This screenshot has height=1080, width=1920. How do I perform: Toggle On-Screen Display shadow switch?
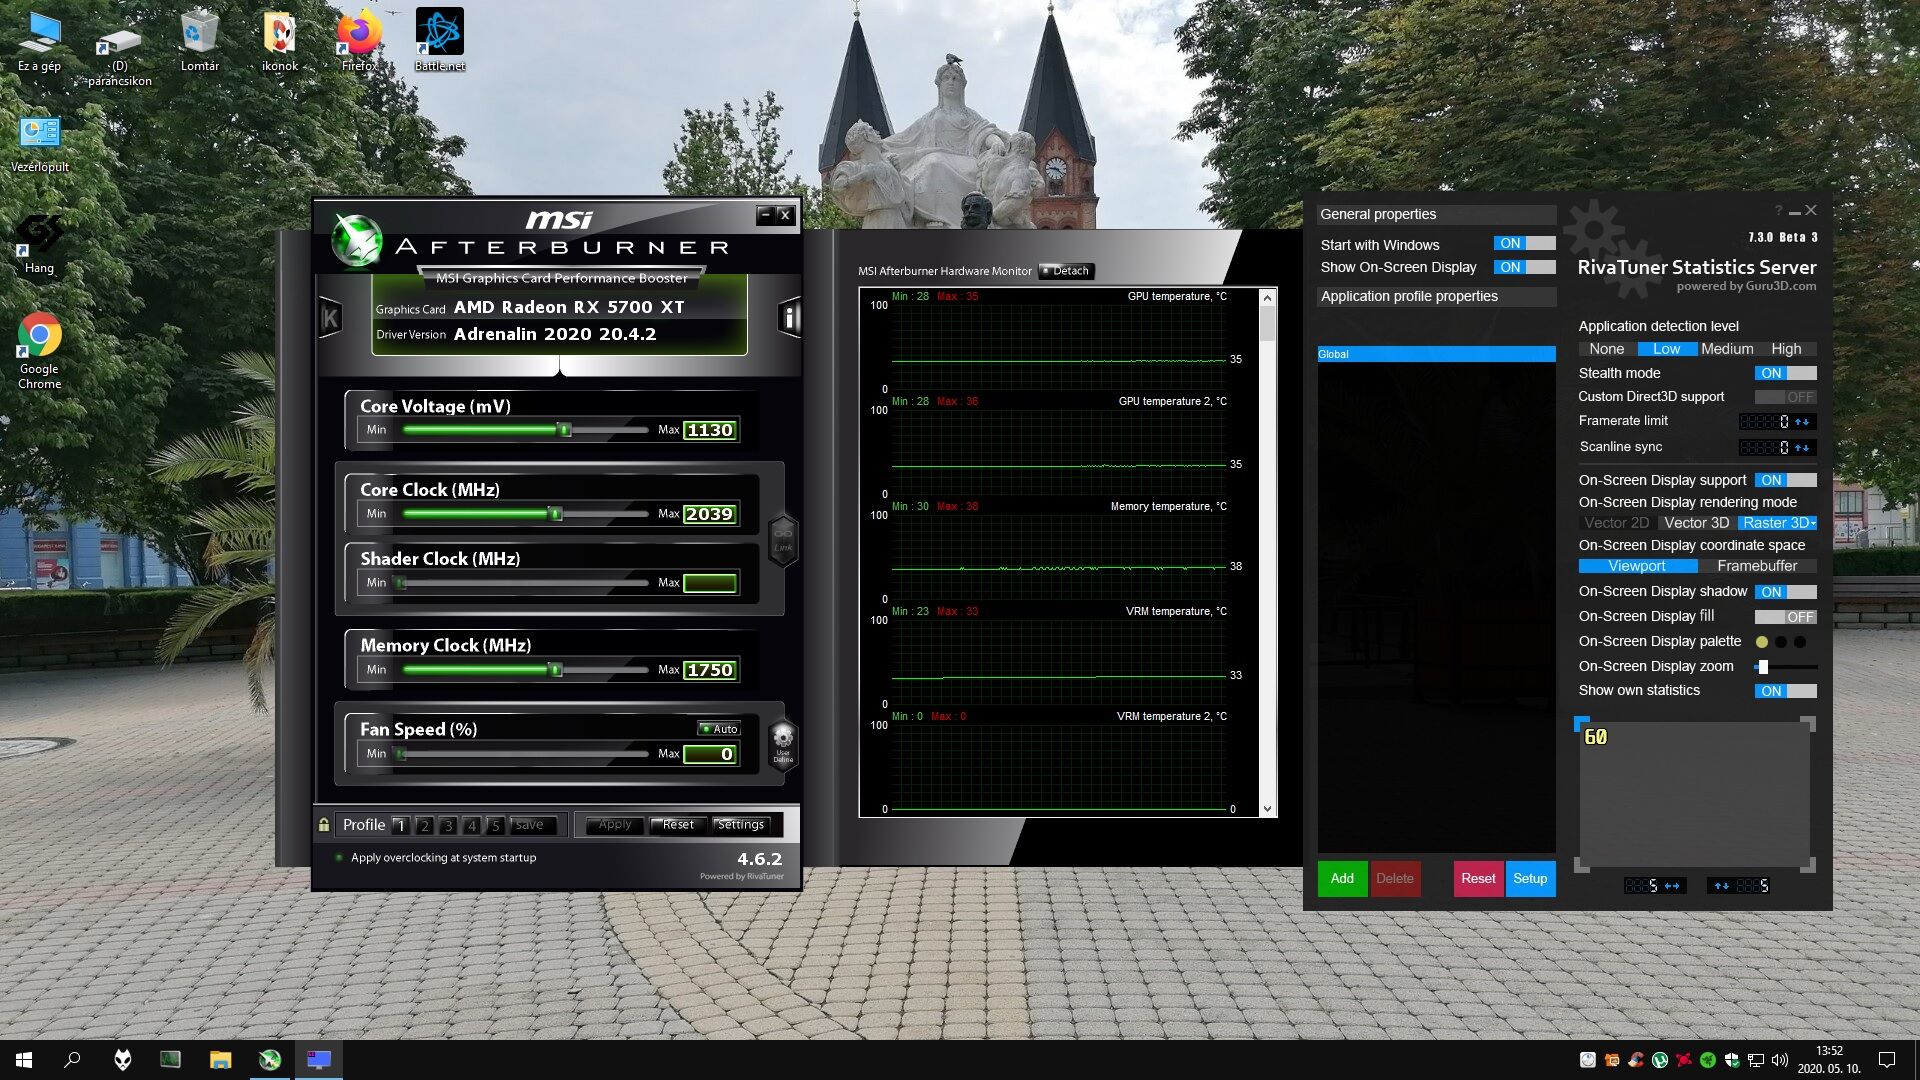tap(1786, 592)
